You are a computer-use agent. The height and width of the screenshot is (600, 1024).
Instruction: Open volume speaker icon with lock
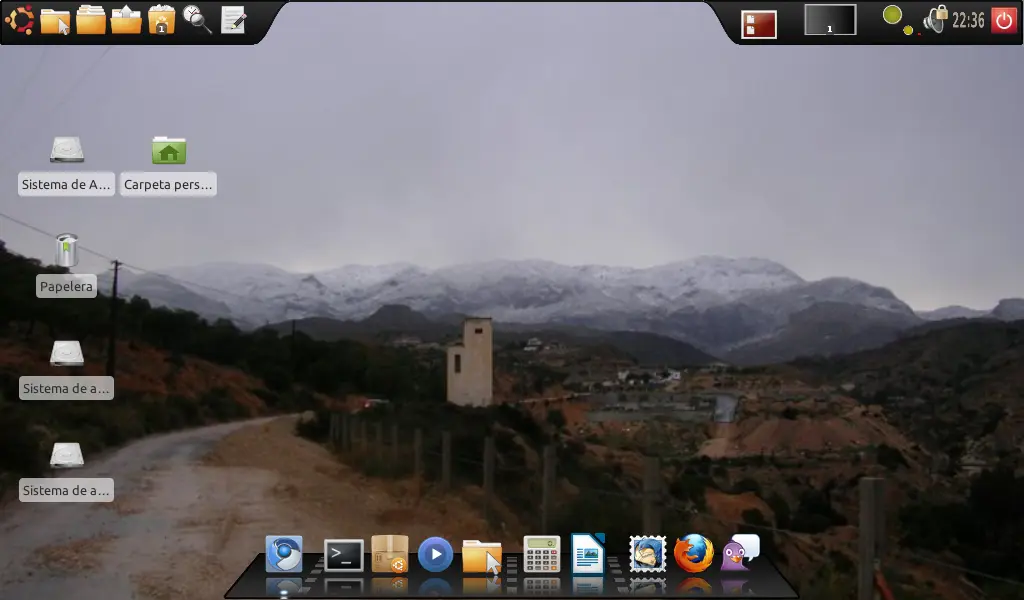[935, 20]
